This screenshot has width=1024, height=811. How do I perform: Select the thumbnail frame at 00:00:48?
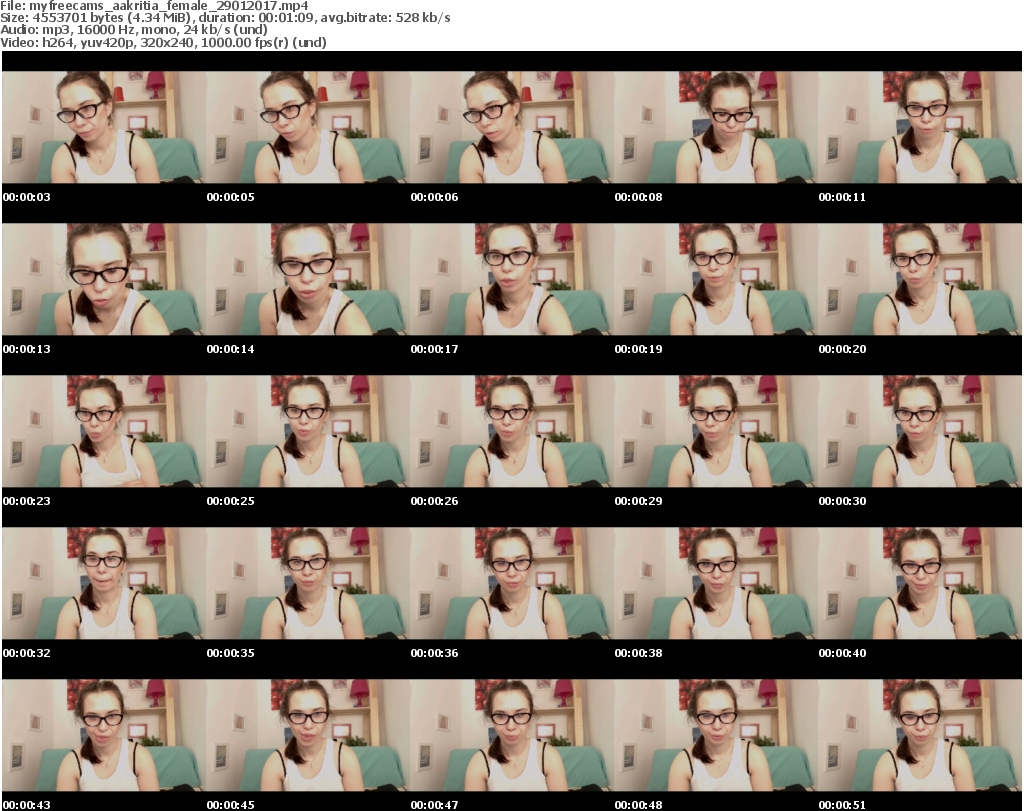coord(716,736)
